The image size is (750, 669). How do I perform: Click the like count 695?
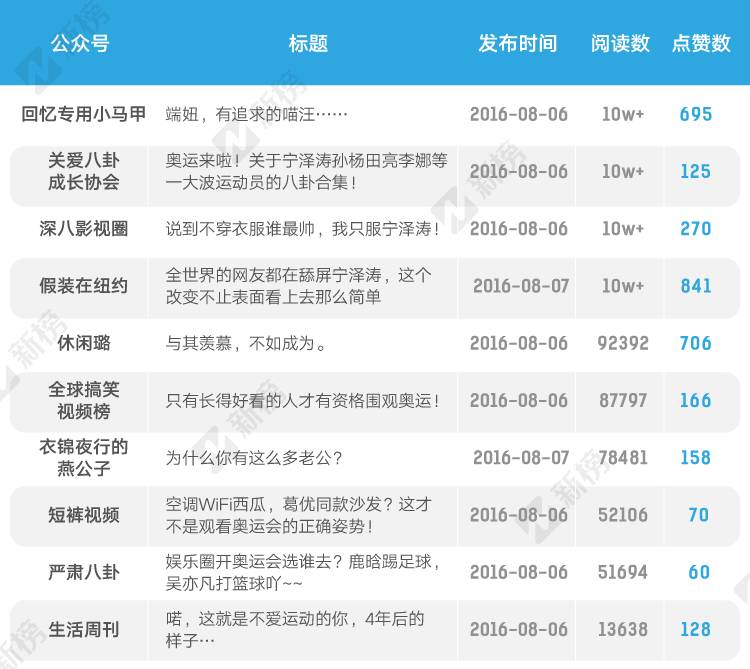[695, 114]
